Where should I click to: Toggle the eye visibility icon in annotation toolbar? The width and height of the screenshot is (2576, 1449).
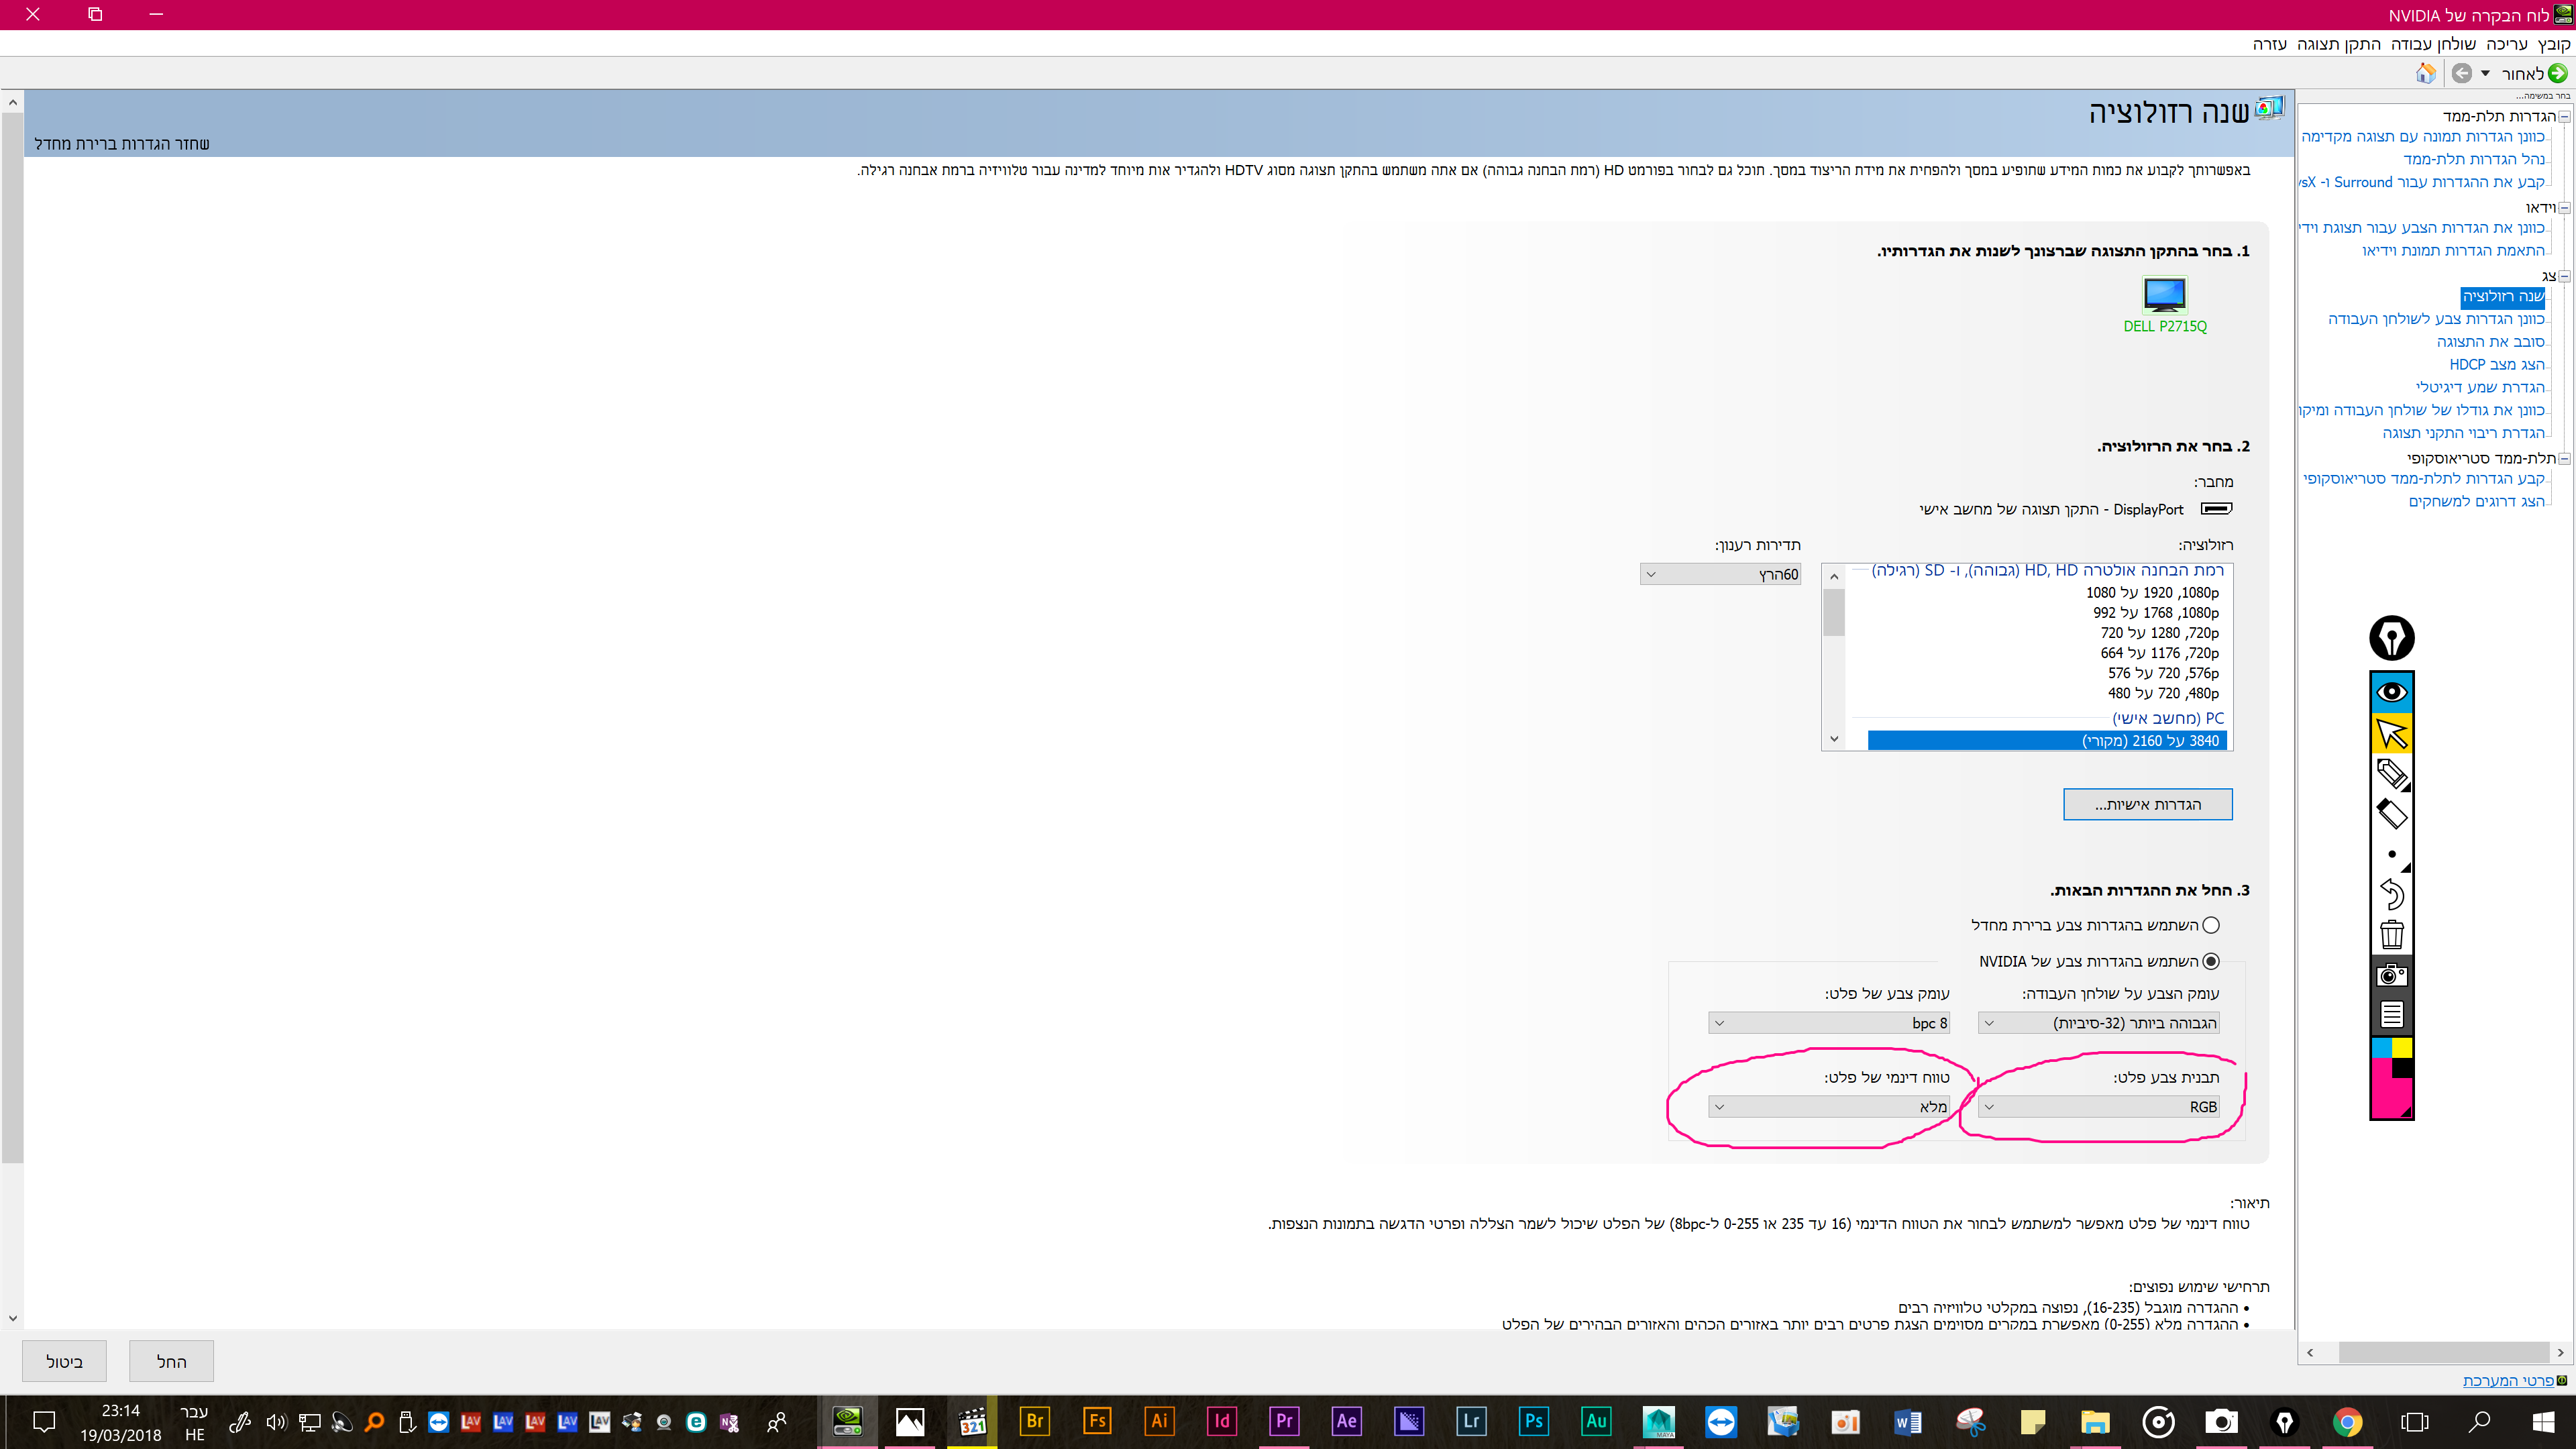[2391, 692]
